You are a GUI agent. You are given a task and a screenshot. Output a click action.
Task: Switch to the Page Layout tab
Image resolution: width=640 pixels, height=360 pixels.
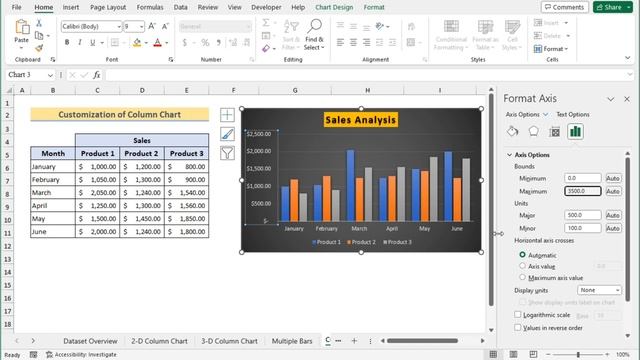108,7
